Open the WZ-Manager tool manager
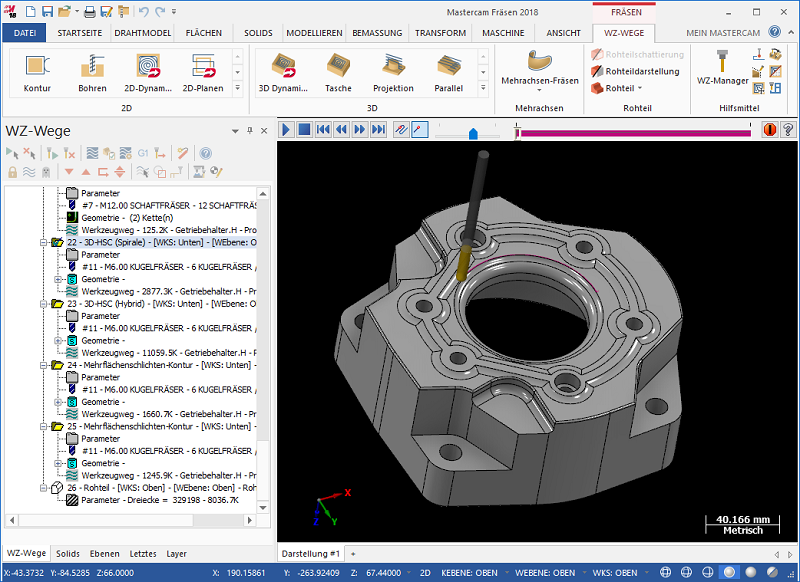 point(722,67)
